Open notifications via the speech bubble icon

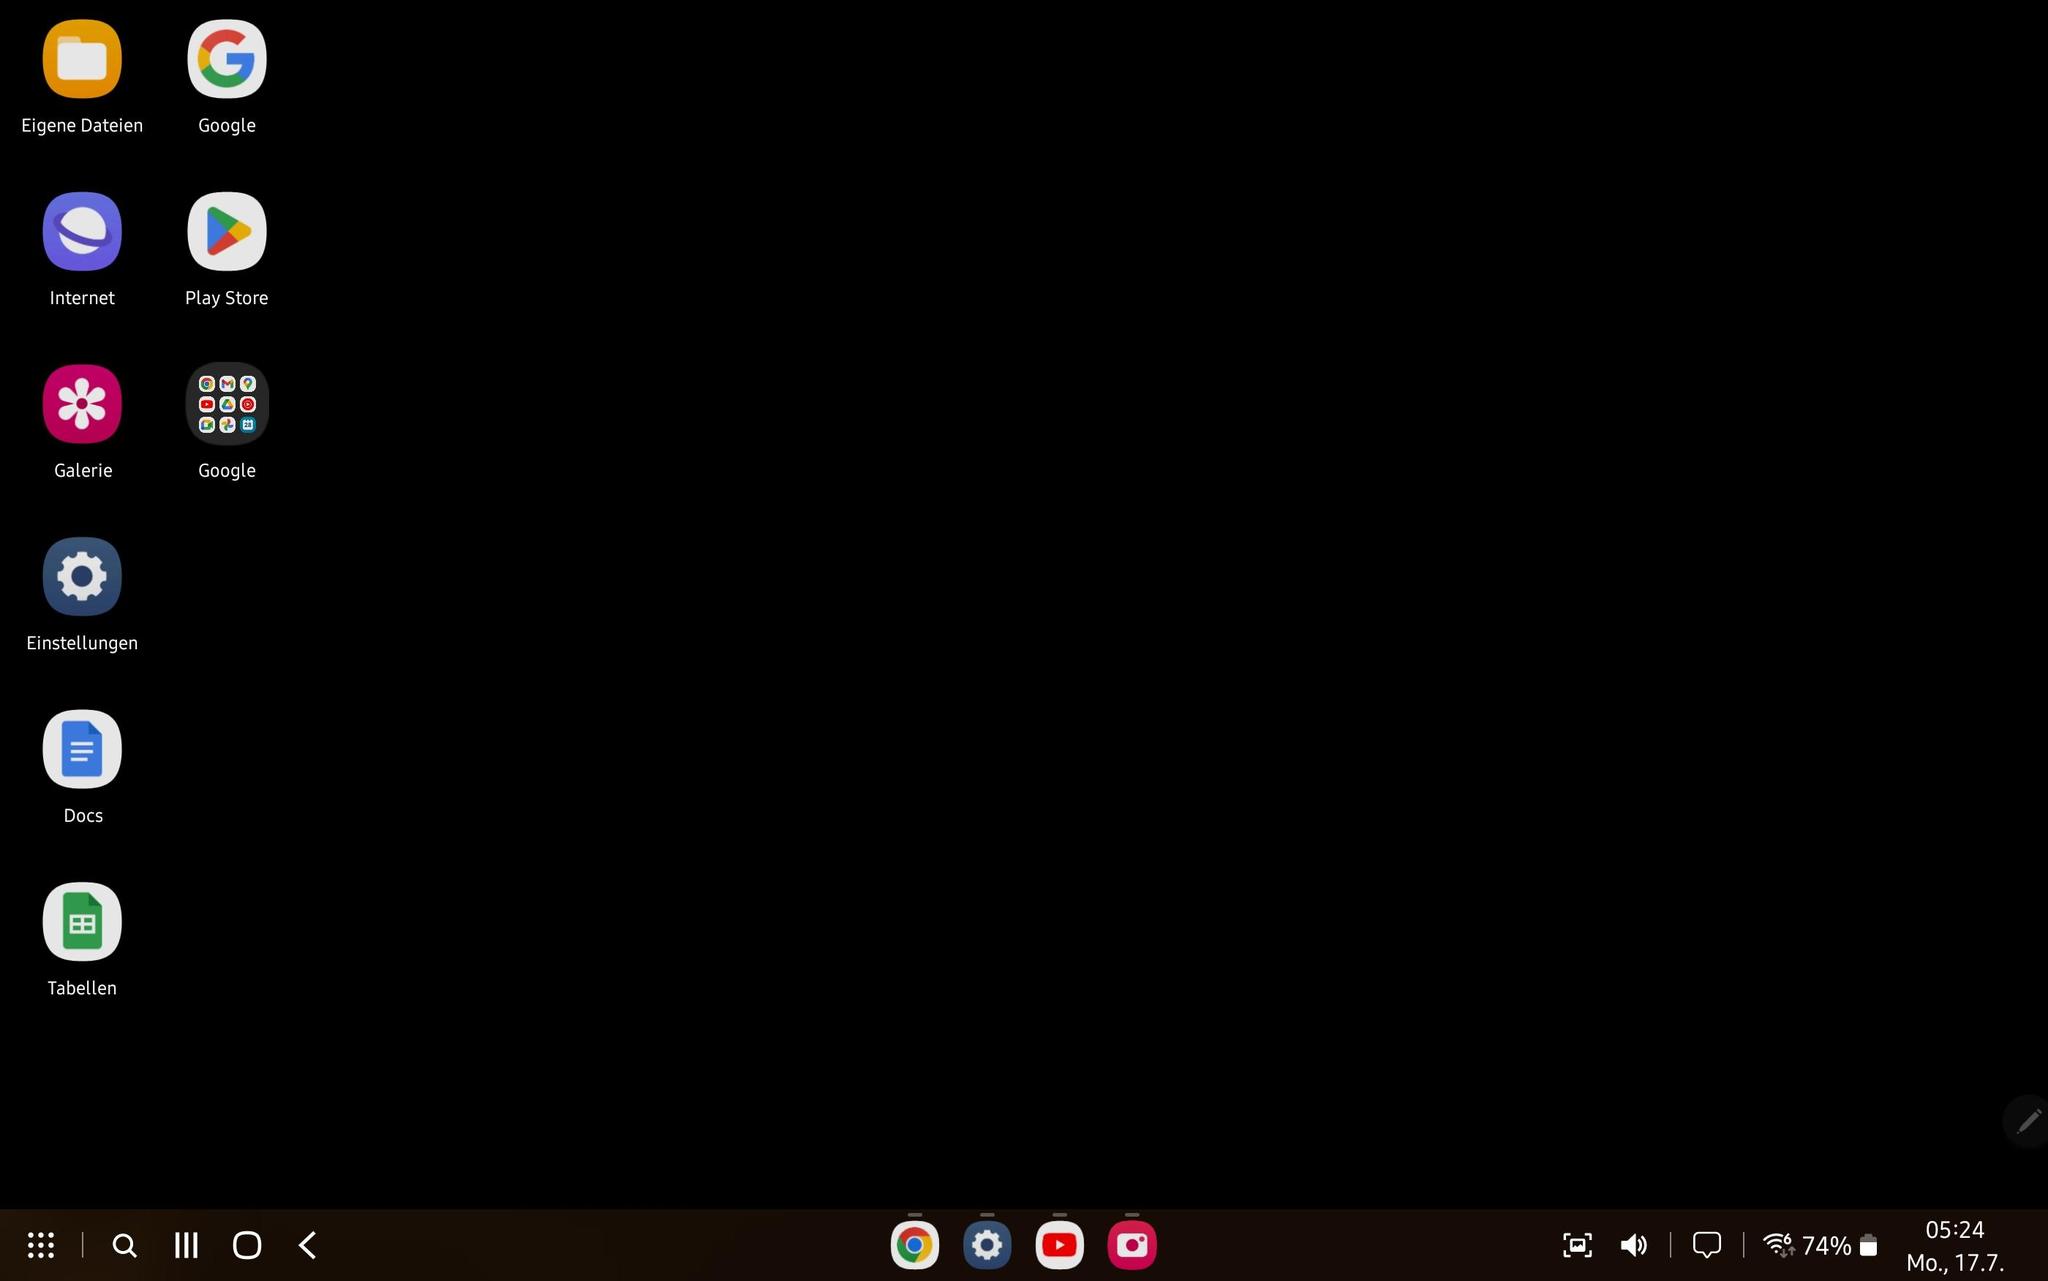pos(1707,1245)
